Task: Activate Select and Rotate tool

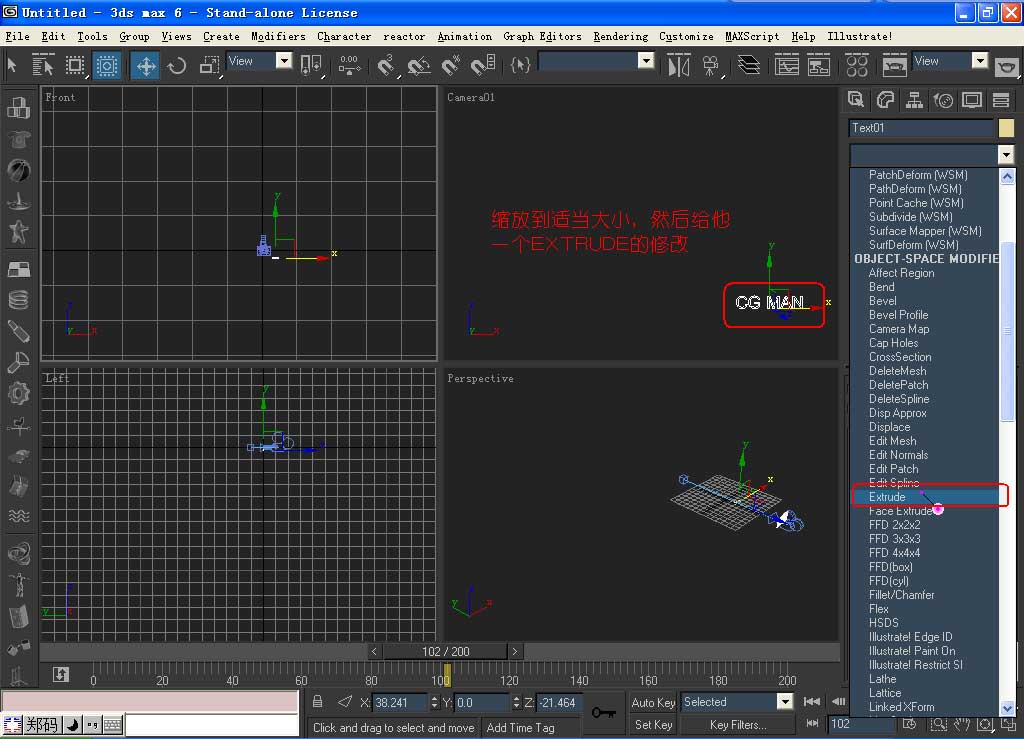Action: click(176, 65)
